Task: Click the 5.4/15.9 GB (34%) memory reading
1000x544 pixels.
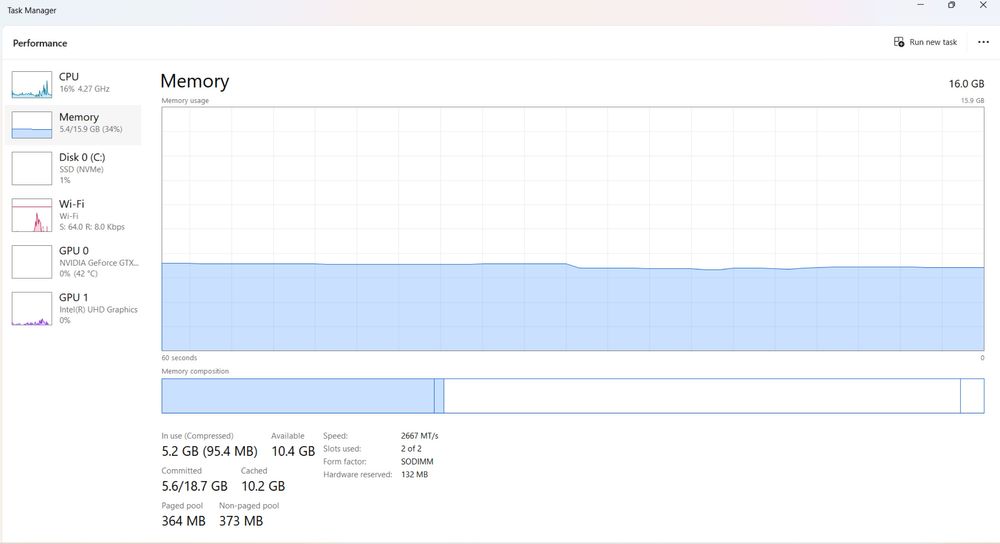Action: 91,129
